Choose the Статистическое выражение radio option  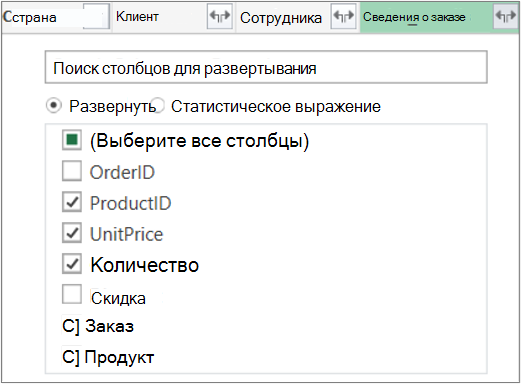(157, 106)
